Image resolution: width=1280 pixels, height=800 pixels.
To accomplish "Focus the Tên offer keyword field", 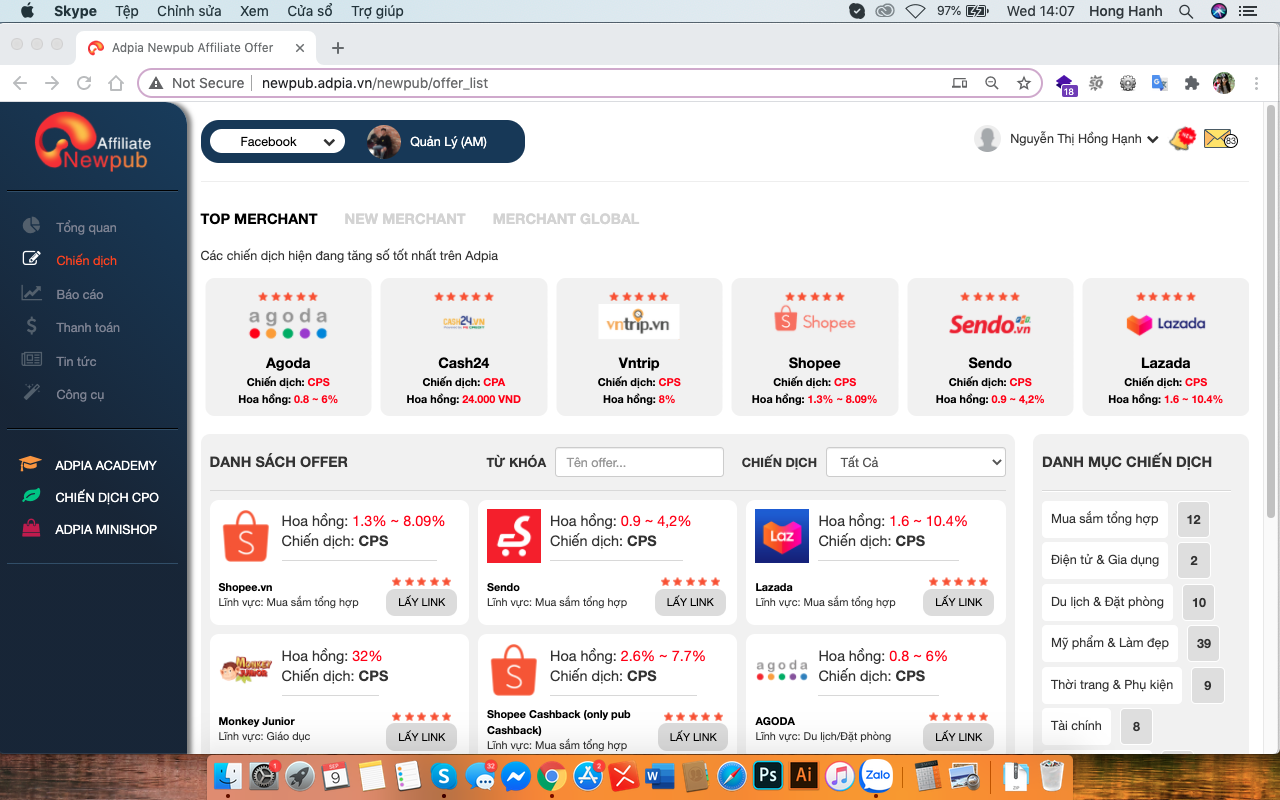I will click(639, 462).
